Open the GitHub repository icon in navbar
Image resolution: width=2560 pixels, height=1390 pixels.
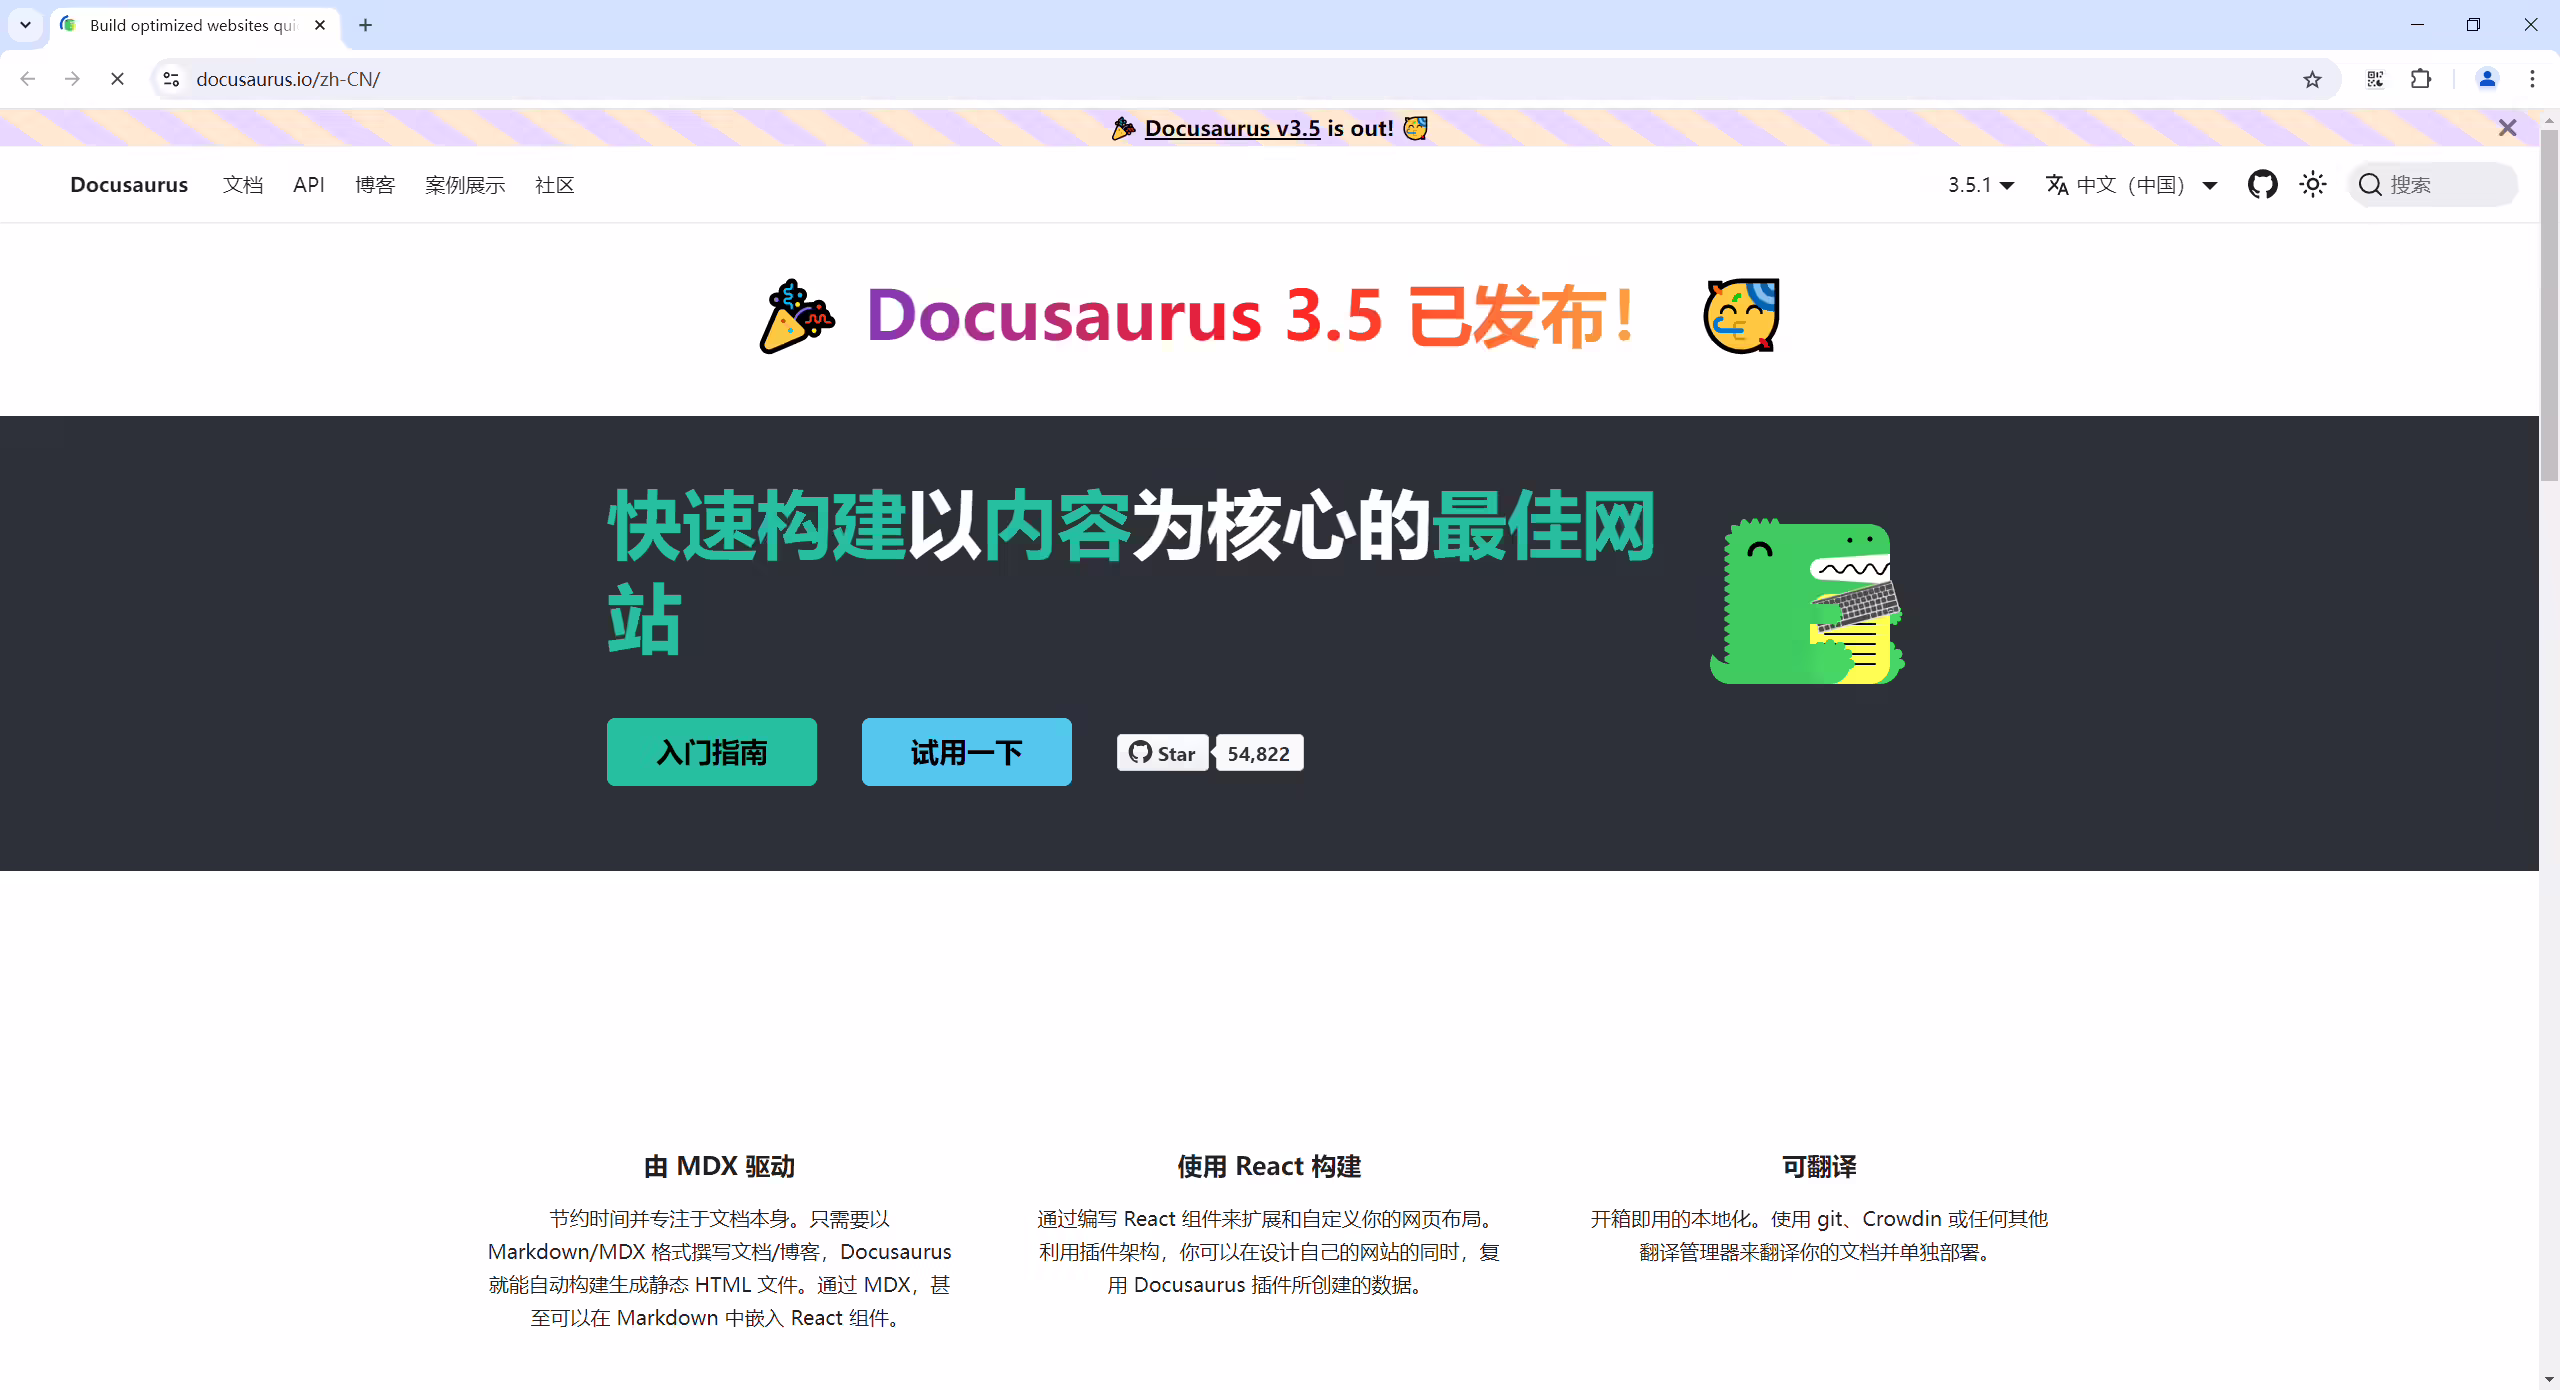tap(2263, 184)
